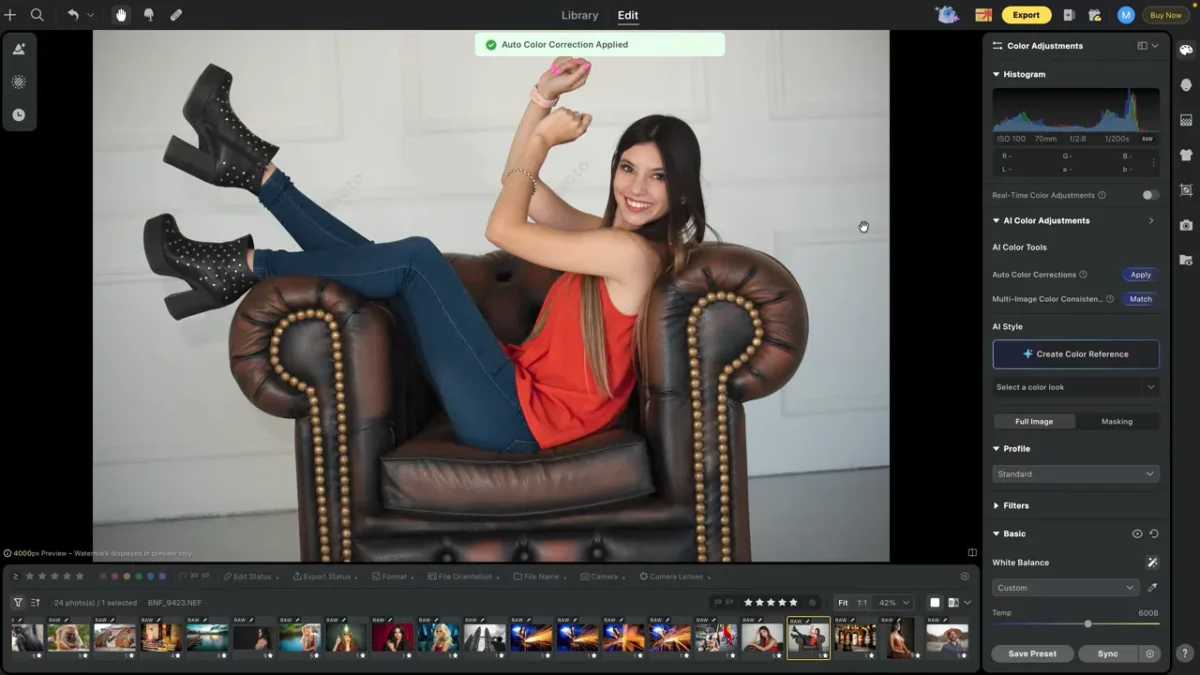Filter by red color label
Screen dimensions: 1200x675
click(x=115, y=576)
